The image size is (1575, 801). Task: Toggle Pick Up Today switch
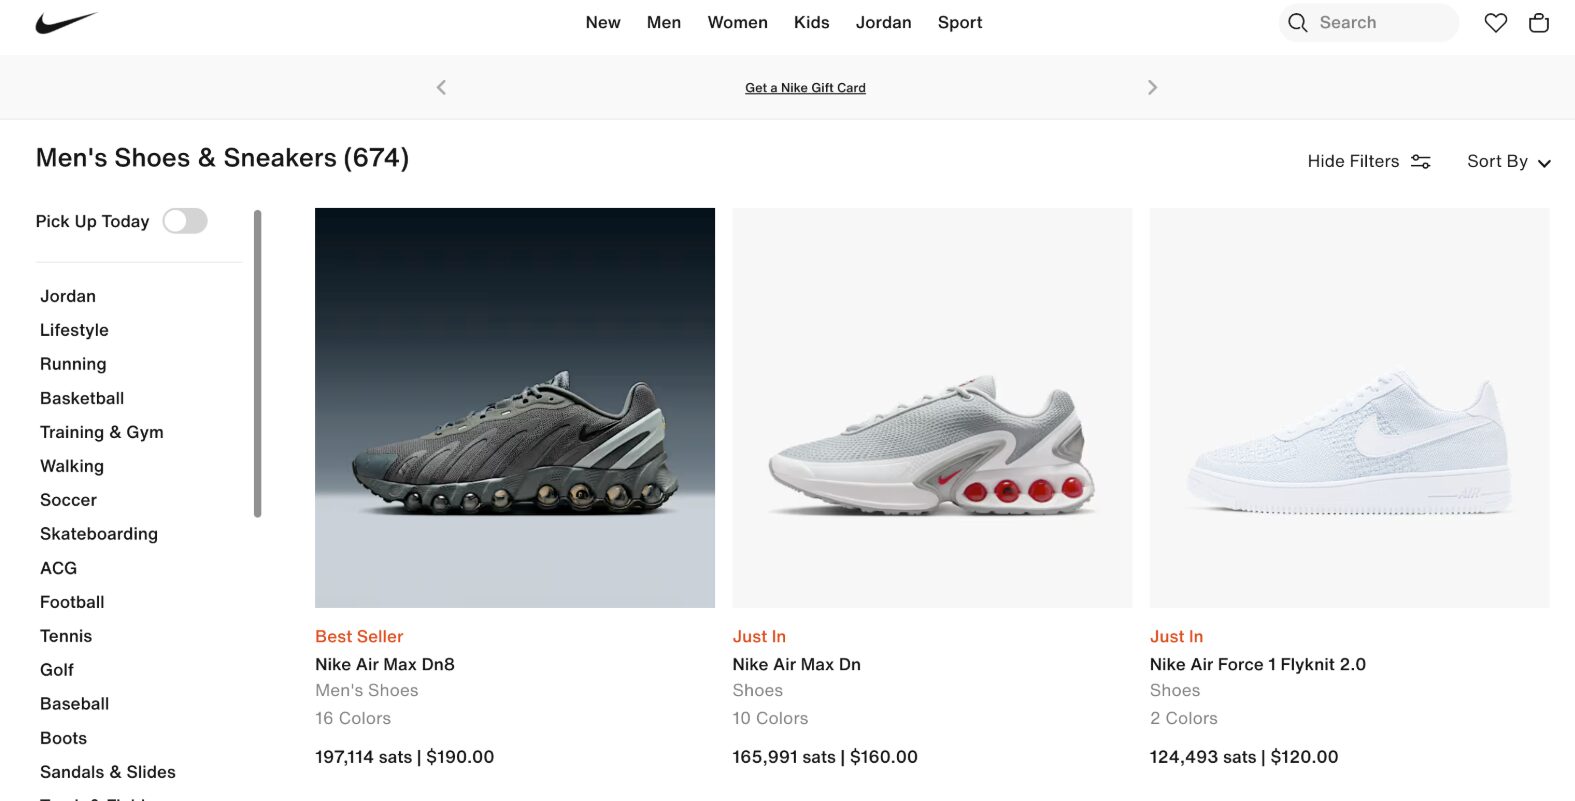coord(185,221)
